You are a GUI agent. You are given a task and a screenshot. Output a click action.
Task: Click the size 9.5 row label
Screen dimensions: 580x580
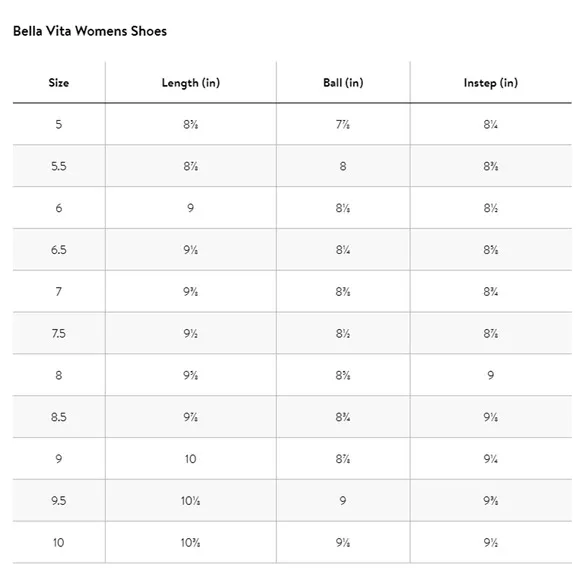(x=59, y=500)
